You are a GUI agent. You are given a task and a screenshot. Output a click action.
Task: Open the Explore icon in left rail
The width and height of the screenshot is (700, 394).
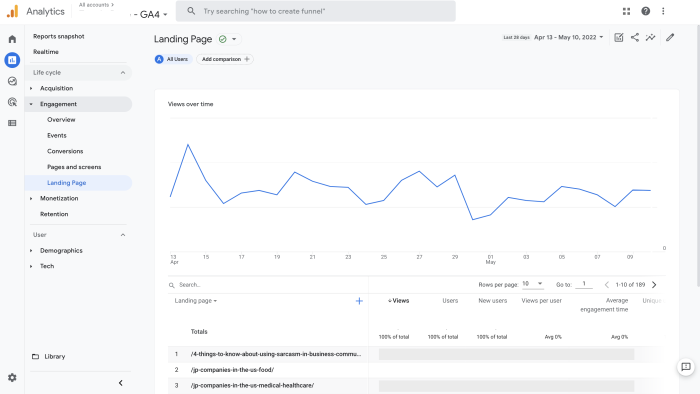click(x=12, y=81)
